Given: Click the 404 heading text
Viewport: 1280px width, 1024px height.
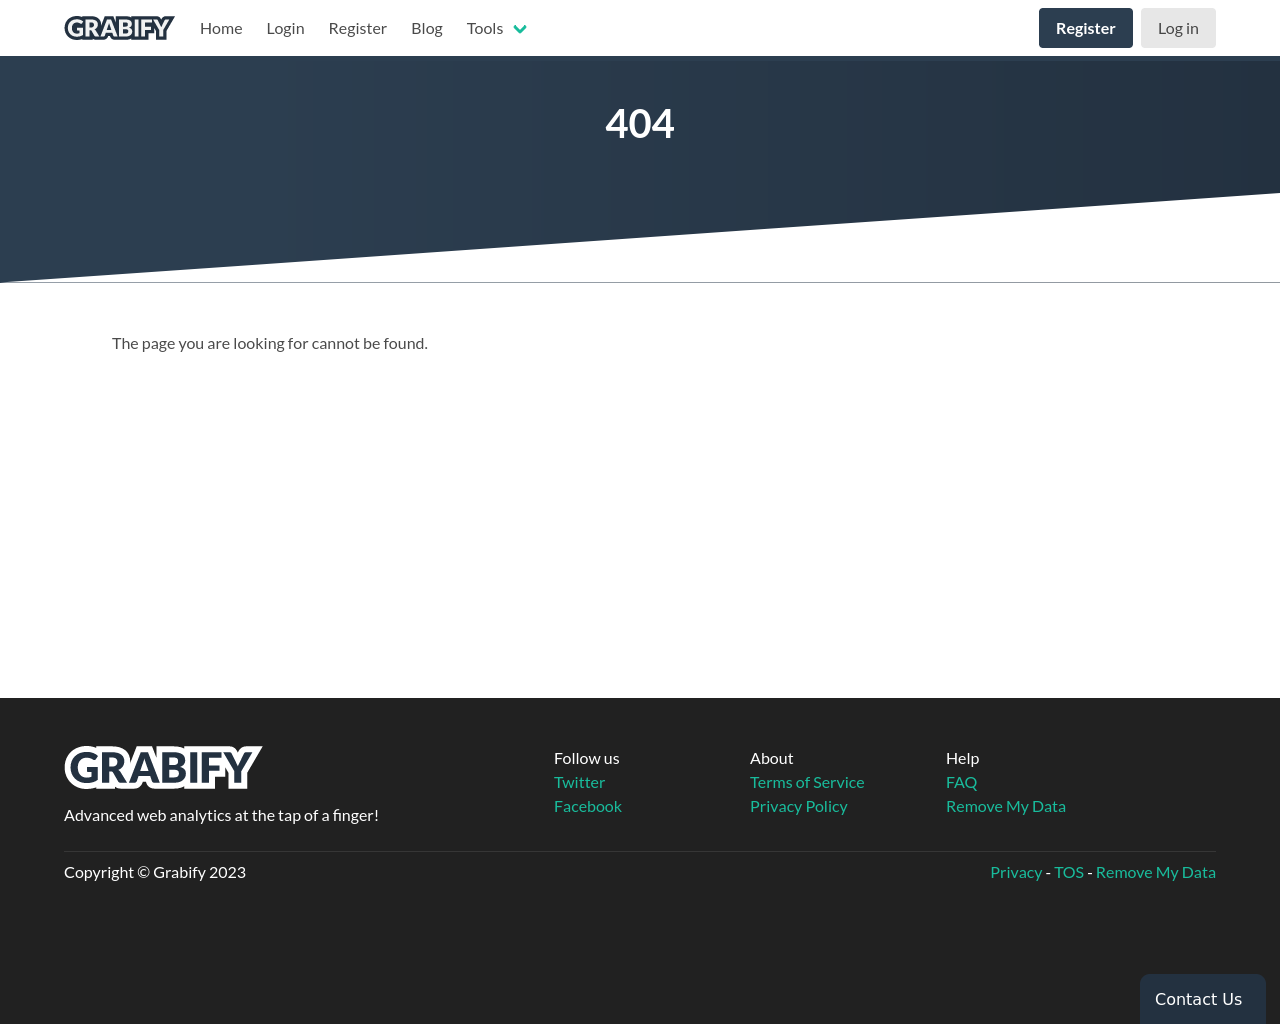Looking at the screenshot, I should pos(640,124).
